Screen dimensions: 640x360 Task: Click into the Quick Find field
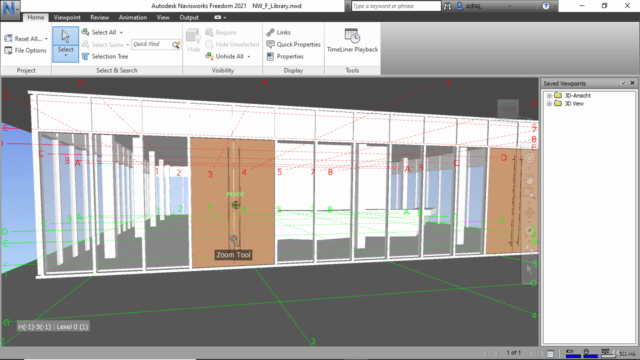click(152, 44)
